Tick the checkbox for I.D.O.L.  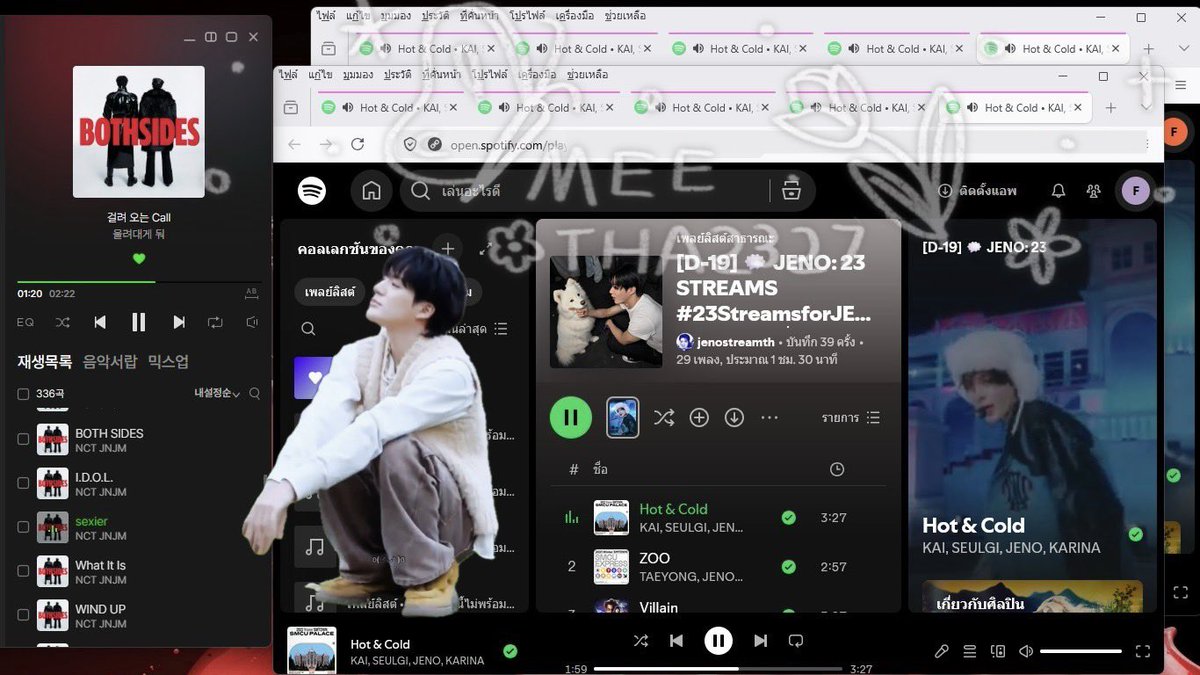[24, 483]
